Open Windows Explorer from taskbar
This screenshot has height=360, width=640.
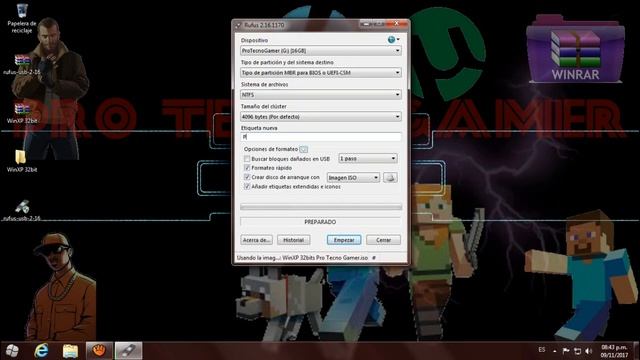coord(70,351)
